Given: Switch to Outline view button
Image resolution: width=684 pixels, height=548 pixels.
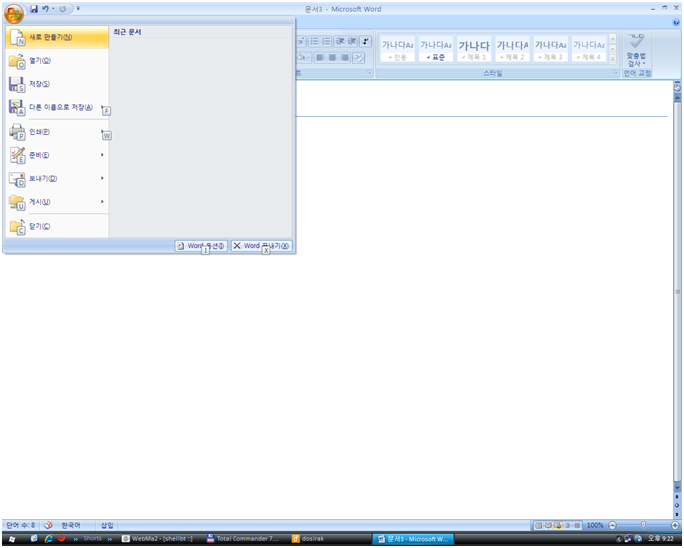Looking at the screenshot, I should [568, 525].
